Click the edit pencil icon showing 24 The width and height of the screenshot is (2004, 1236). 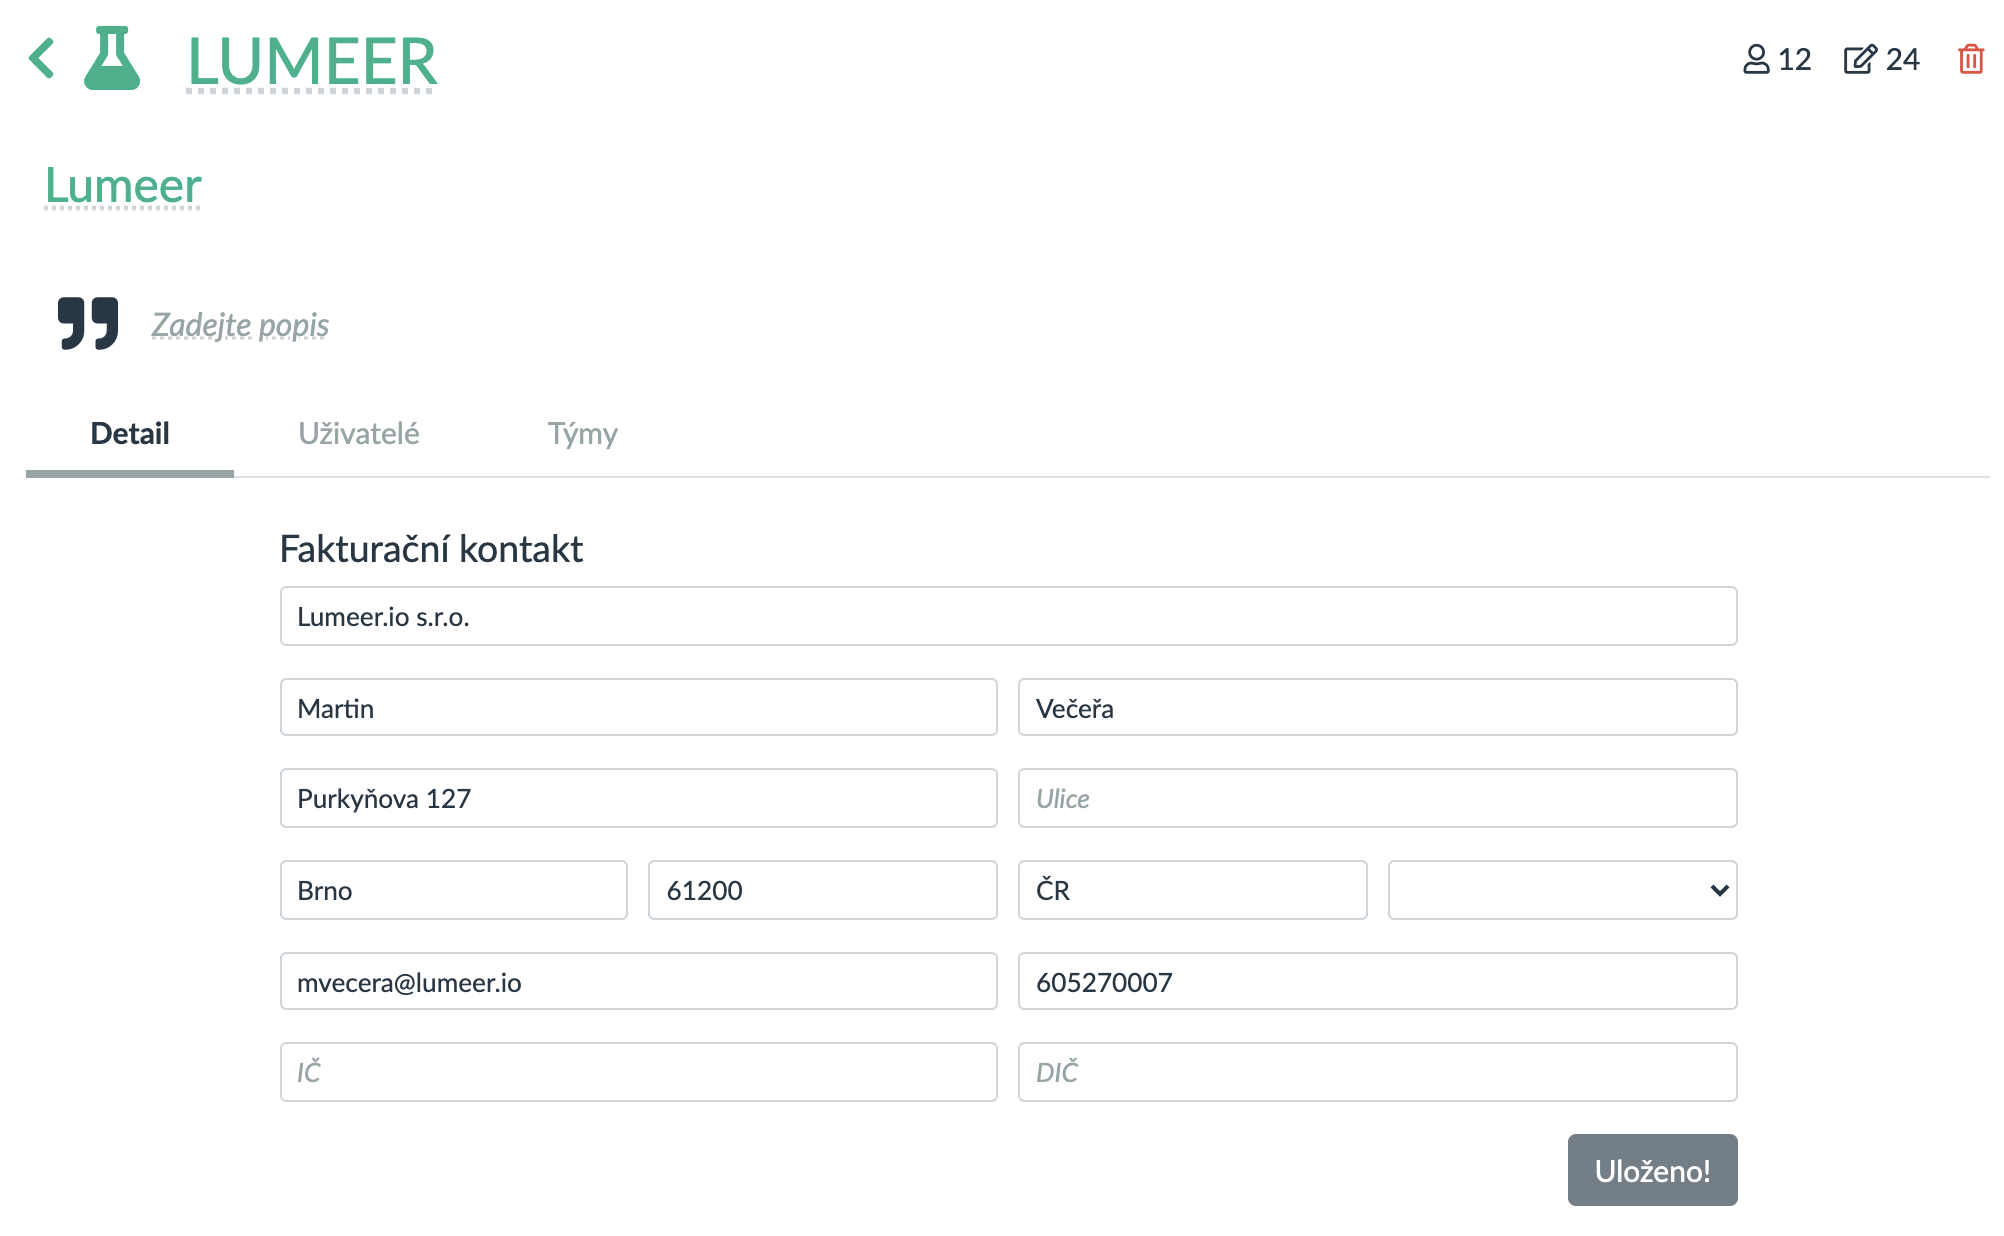tap(1881, 60)
